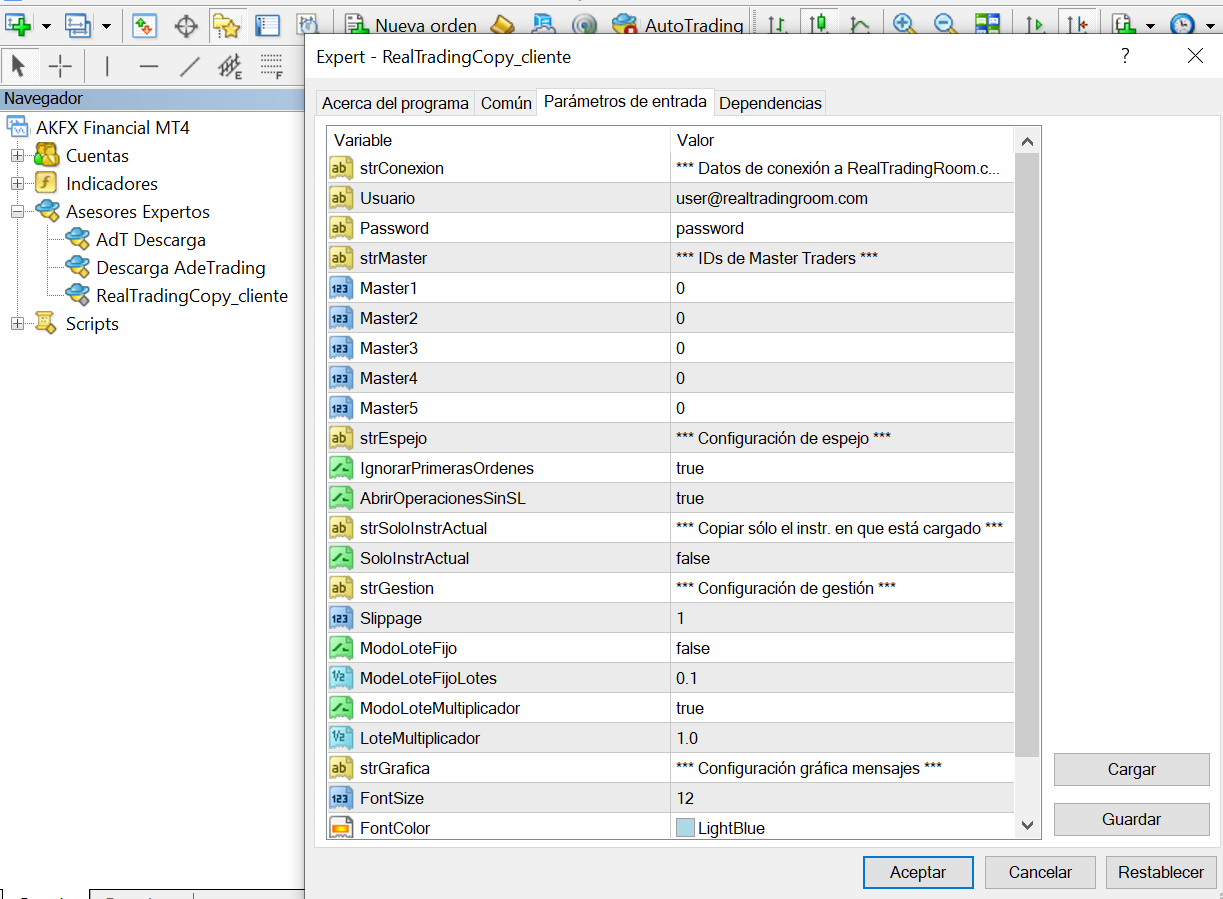The image size is (1223, 899).
Task: Select the equidistant channel tool
Action: pyautogui.click(x=230, y=67)
